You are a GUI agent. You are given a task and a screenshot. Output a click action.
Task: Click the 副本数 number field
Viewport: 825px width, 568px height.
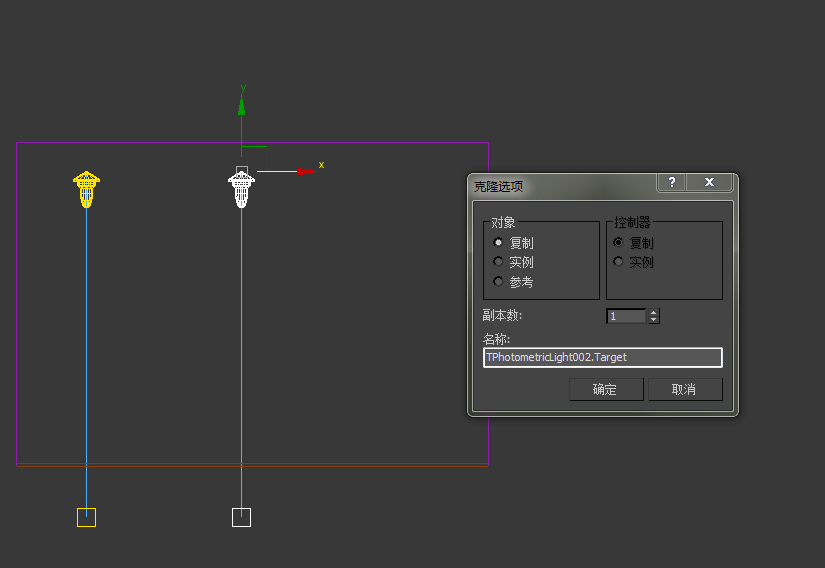[626, 316]
